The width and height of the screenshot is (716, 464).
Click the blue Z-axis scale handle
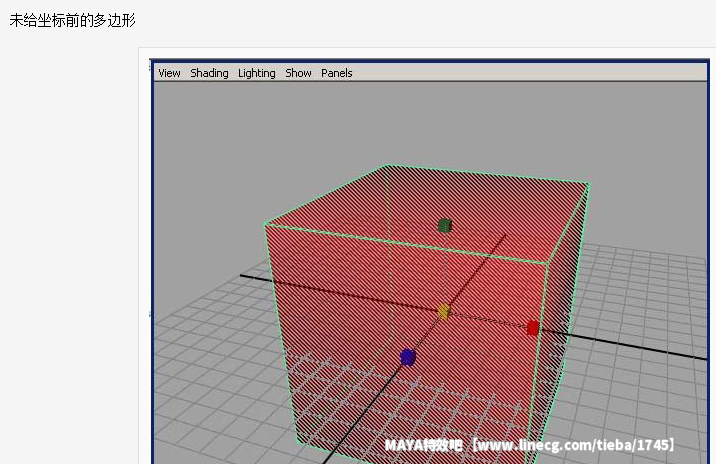tap(408, 358)
